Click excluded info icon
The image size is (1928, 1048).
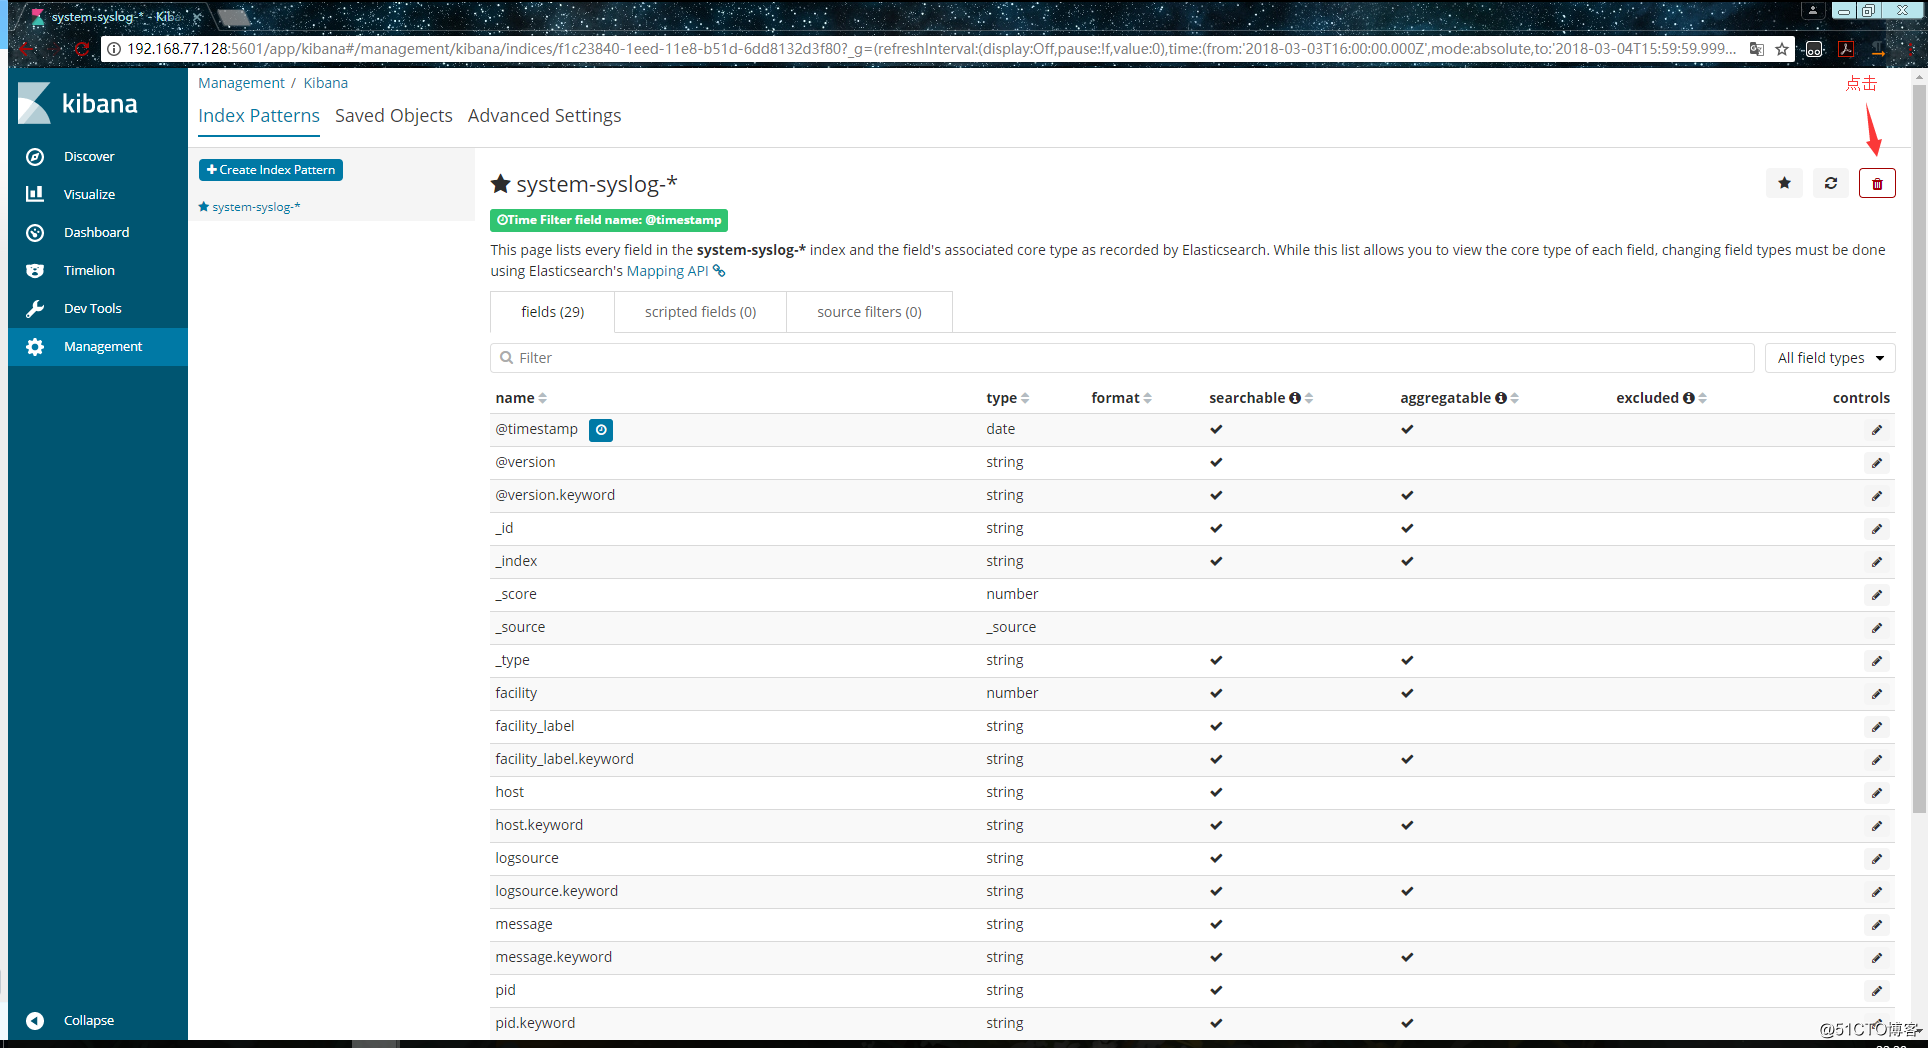click(1689, 398)
